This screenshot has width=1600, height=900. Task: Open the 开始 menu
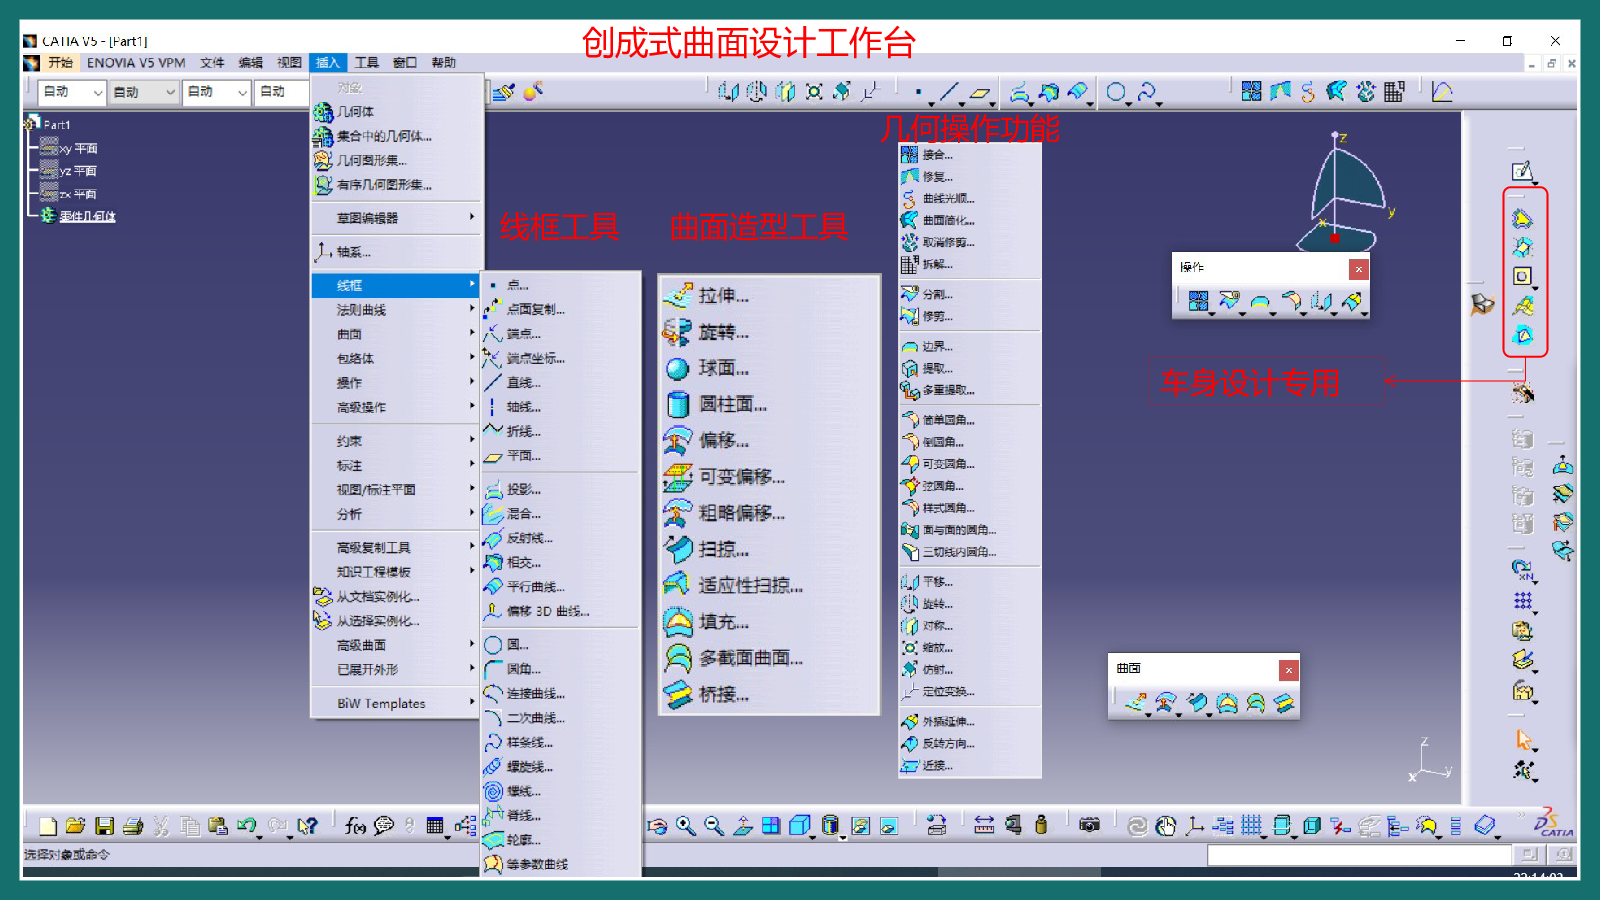(61, 63)
